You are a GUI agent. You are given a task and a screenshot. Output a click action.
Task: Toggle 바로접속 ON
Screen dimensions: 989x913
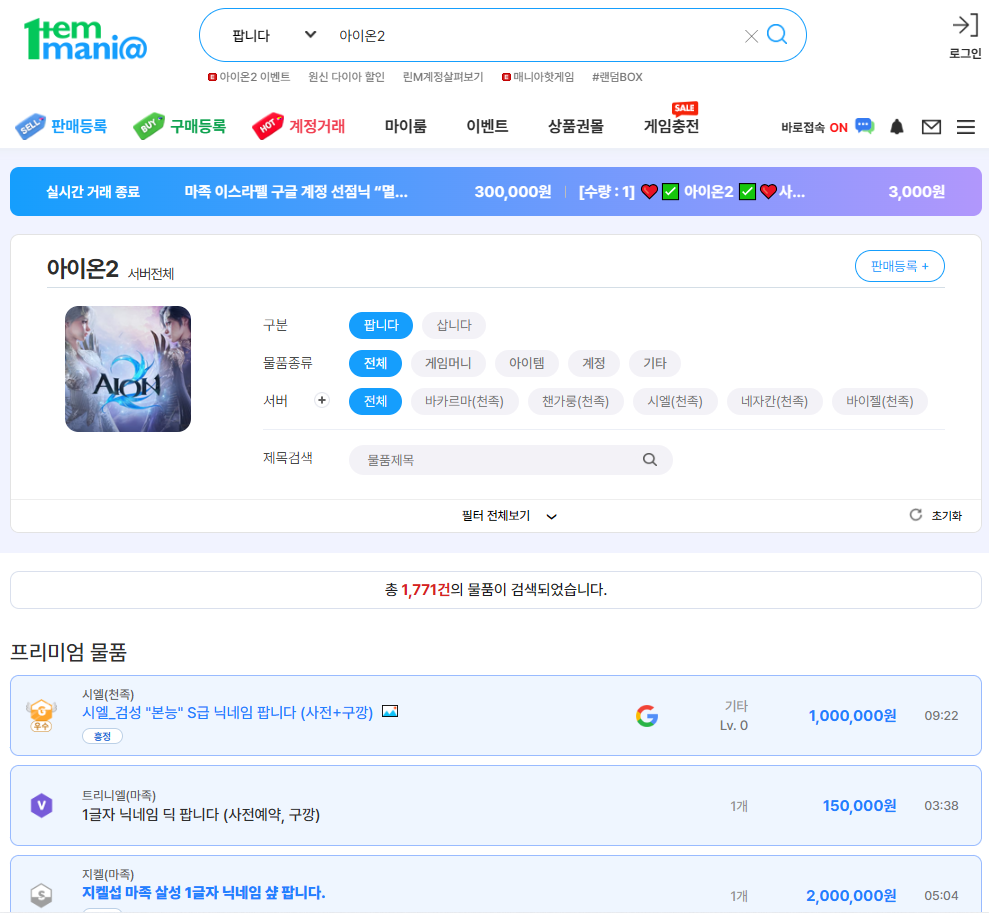click(814, 127)
